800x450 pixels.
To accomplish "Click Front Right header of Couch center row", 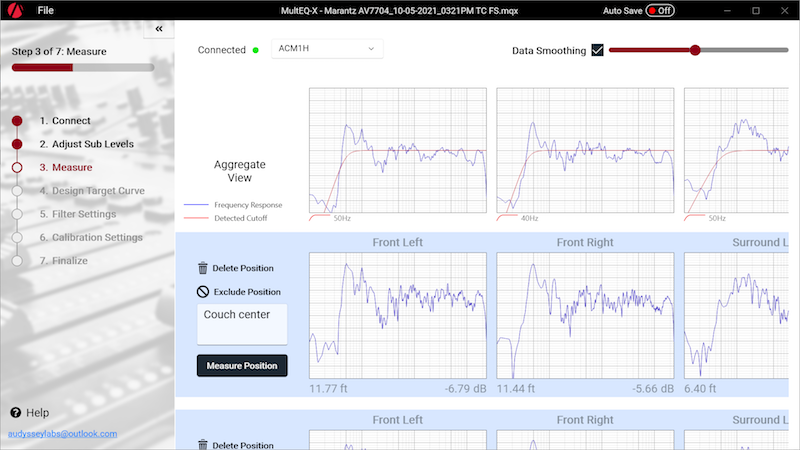I will 585,242.
